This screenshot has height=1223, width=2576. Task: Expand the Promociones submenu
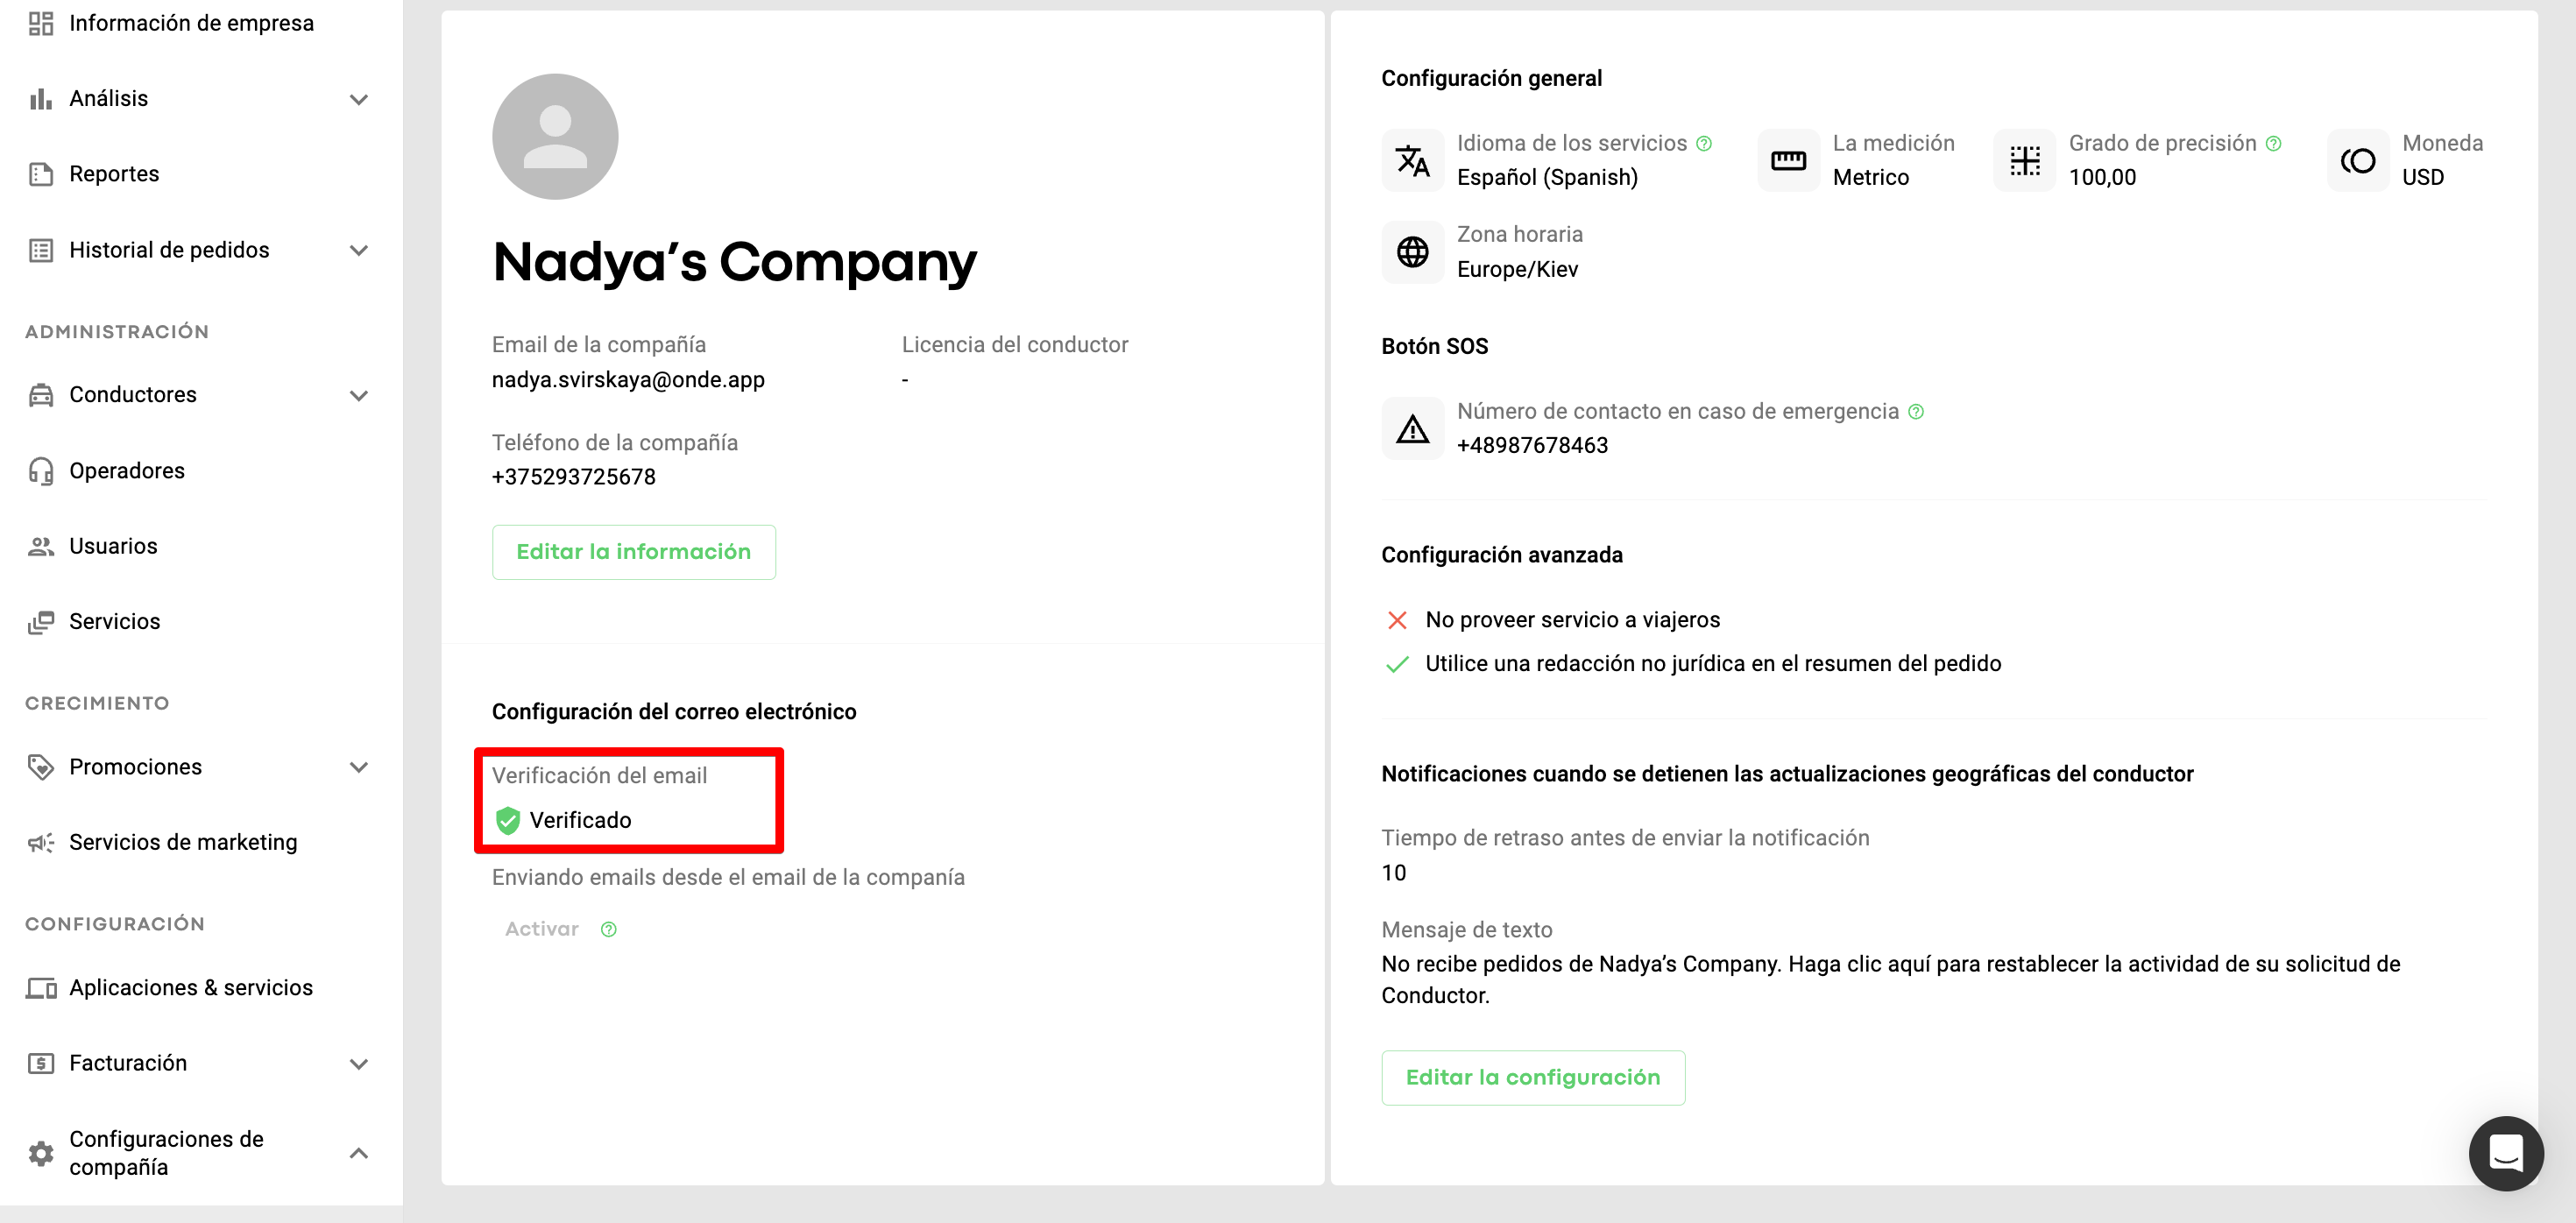(359, 767)
